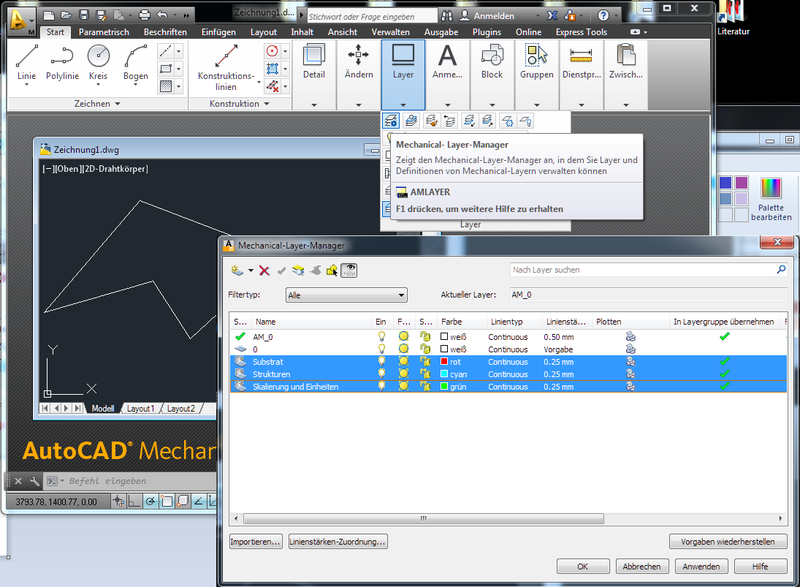Open the dropdown arrow under Linie

[x=26, y=85]
